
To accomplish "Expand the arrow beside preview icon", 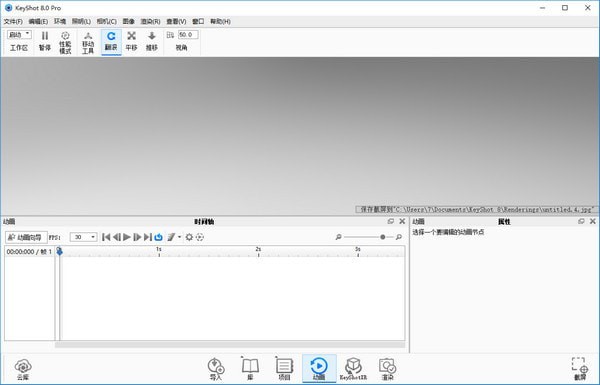I will (x=179, y=237).
